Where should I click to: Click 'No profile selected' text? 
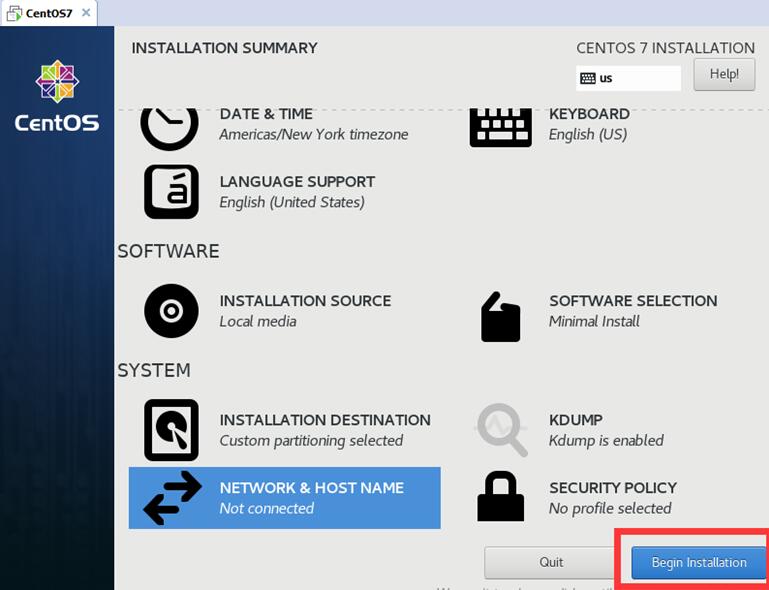click(610, 509)
